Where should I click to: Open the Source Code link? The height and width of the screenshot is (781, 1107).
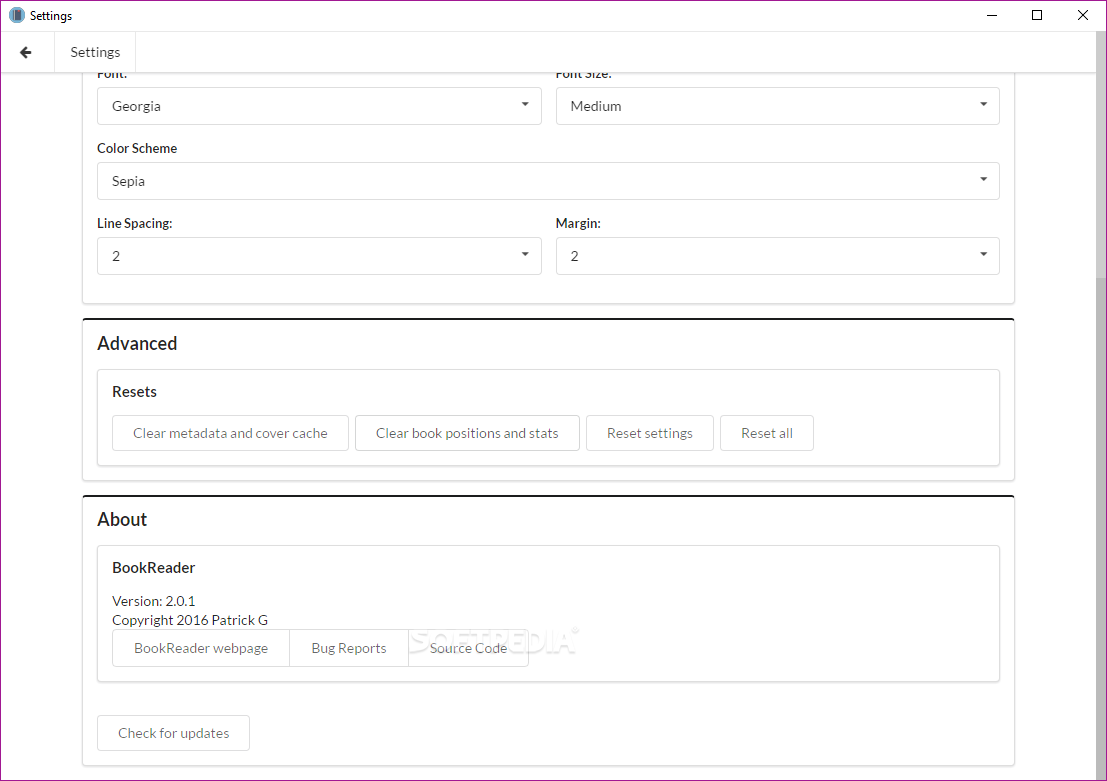coord(468,648)
